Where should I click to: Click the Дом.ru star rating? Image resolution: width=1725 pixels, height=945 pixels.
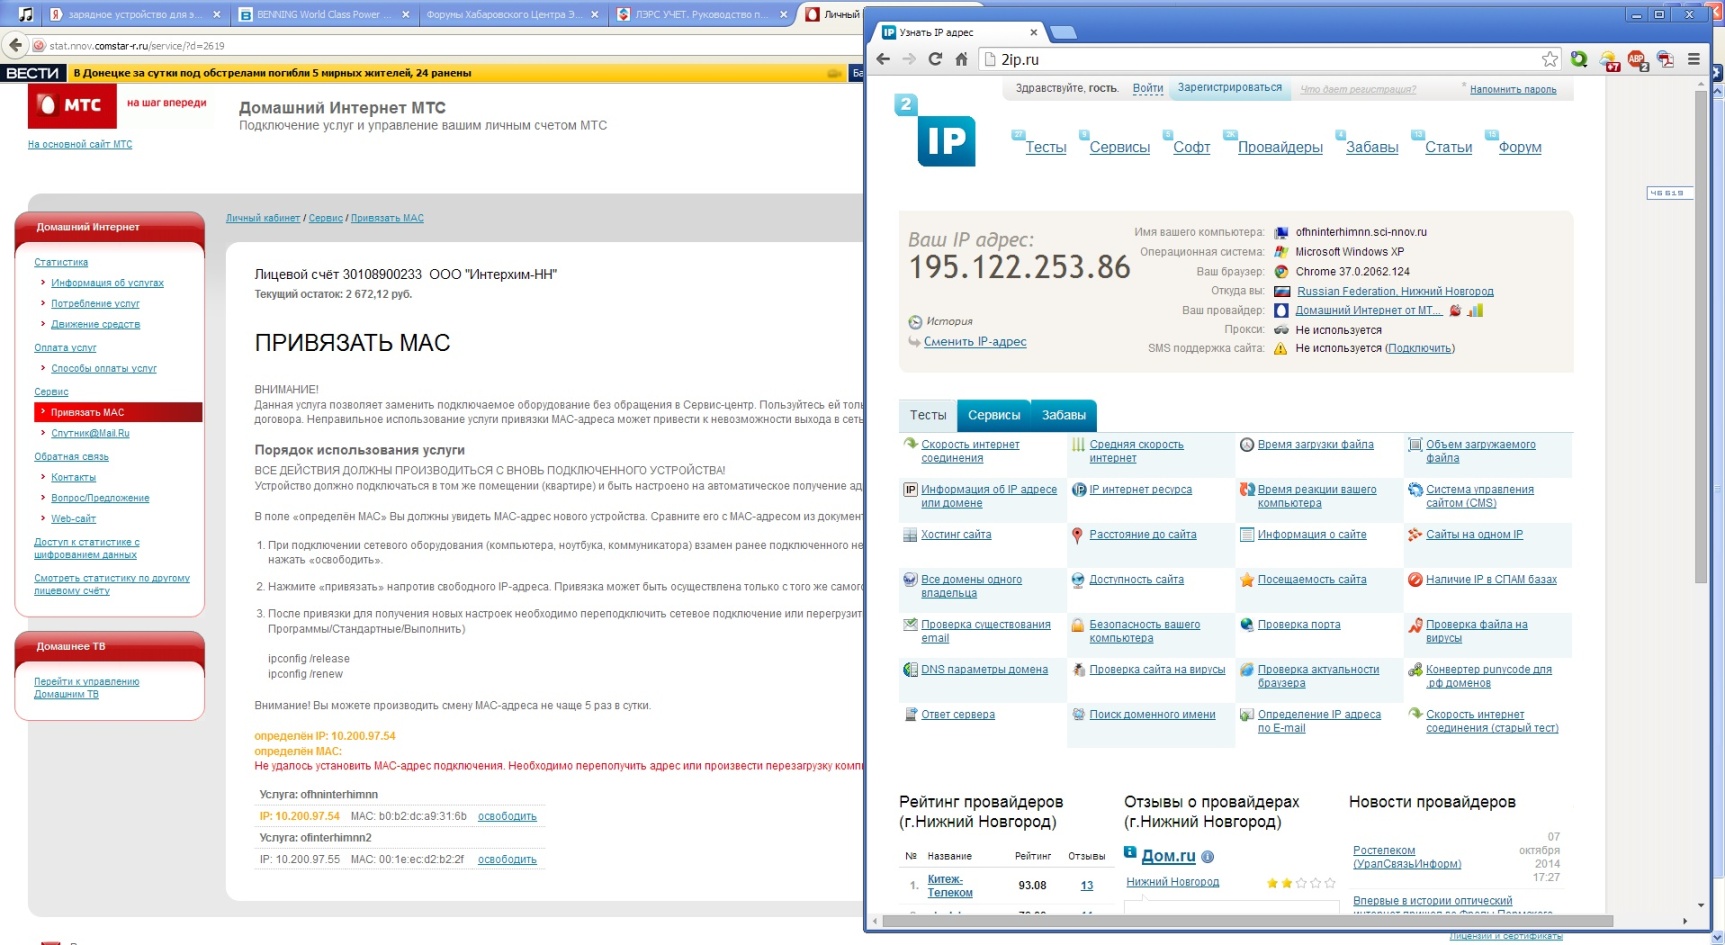click(1300, 883)
